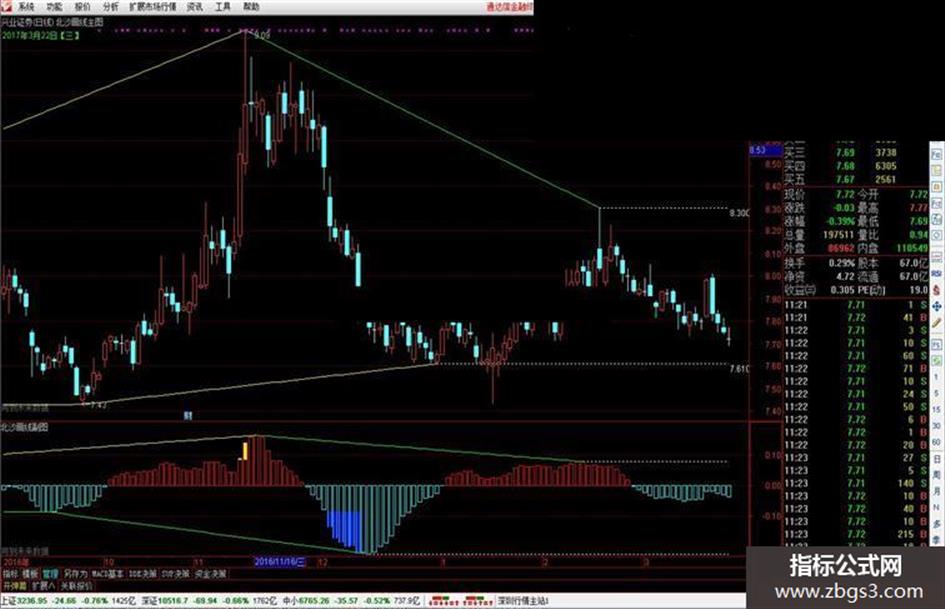Switch to 5-minute period in sidebar
945x609 pixels.
click(937, 393)
